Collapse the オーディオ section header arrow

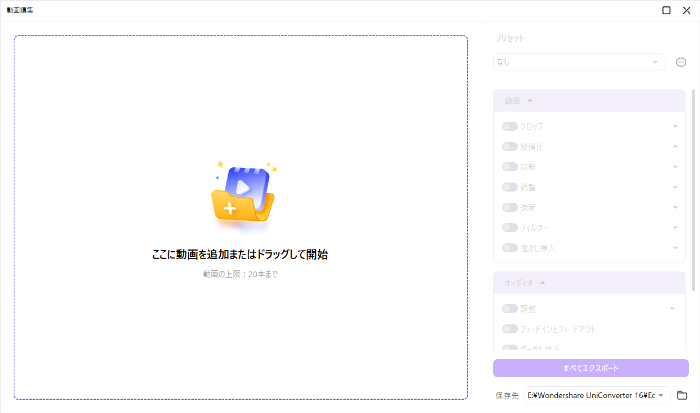(542, 283)
